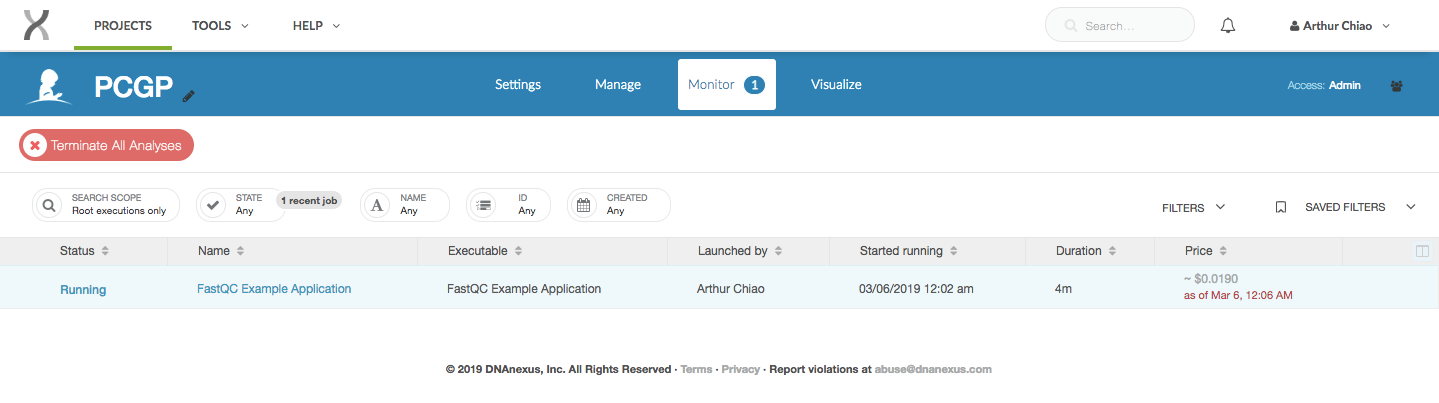Screen dimensions: 1439x403
Task: Click the PCGP project title
Action: coord(134,87)
